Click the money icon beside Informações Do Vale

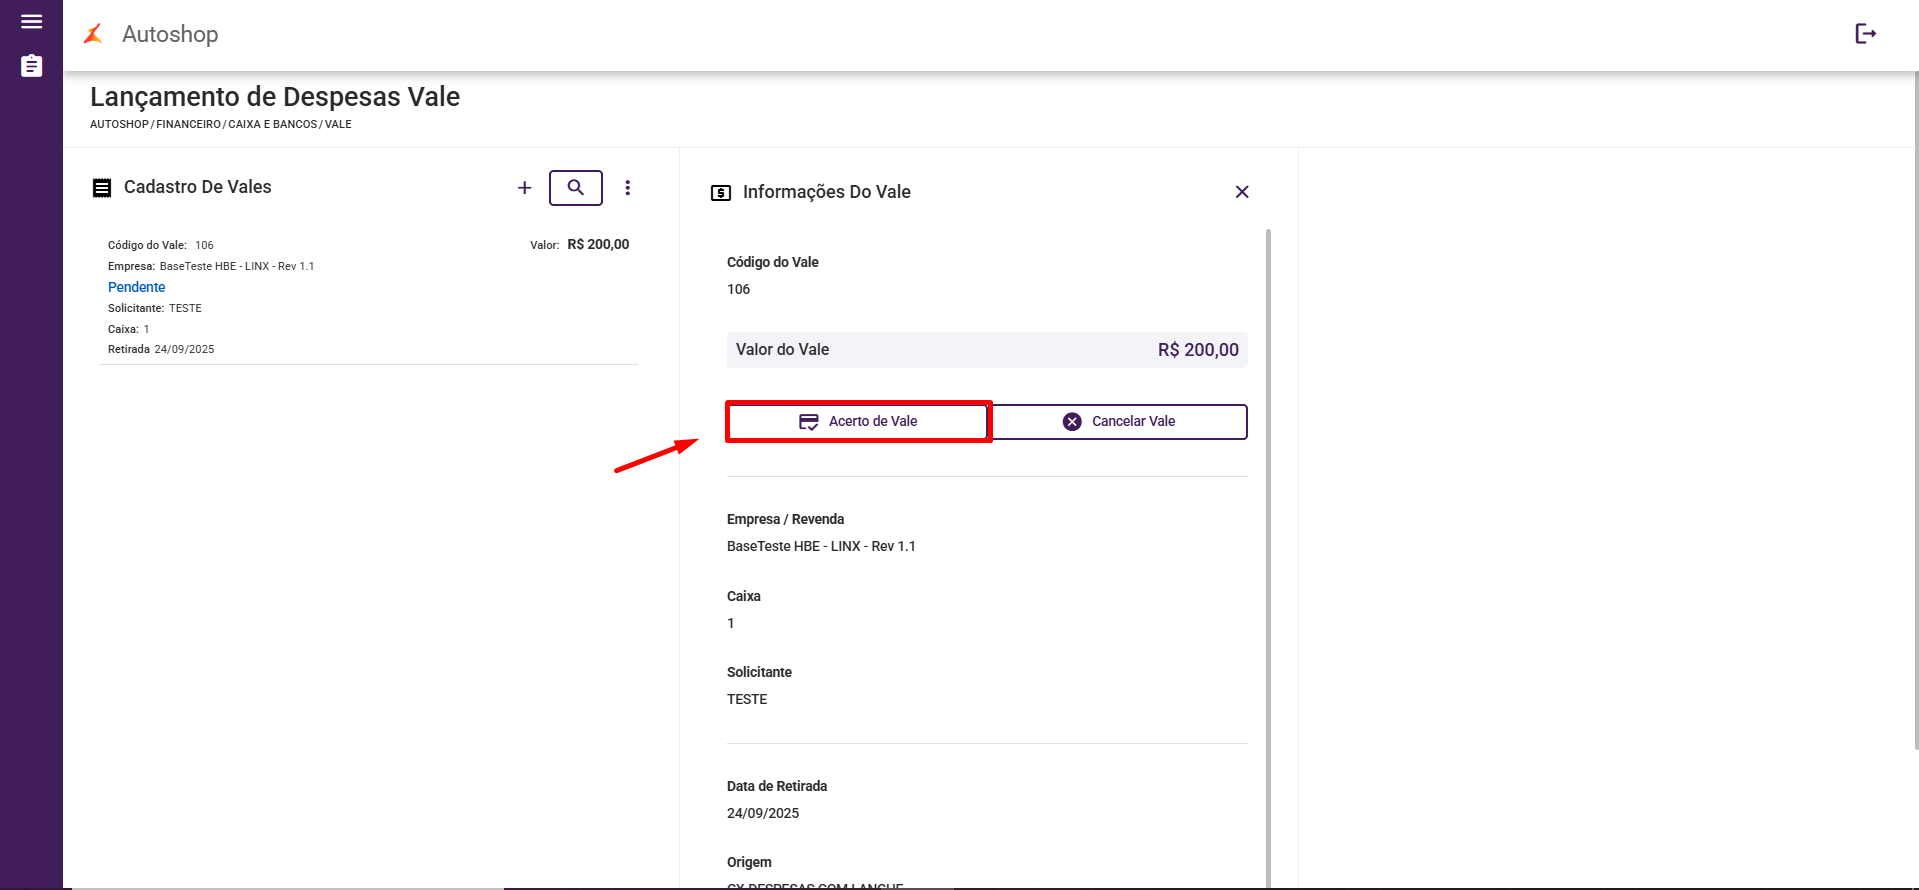(x=721, y=193)
